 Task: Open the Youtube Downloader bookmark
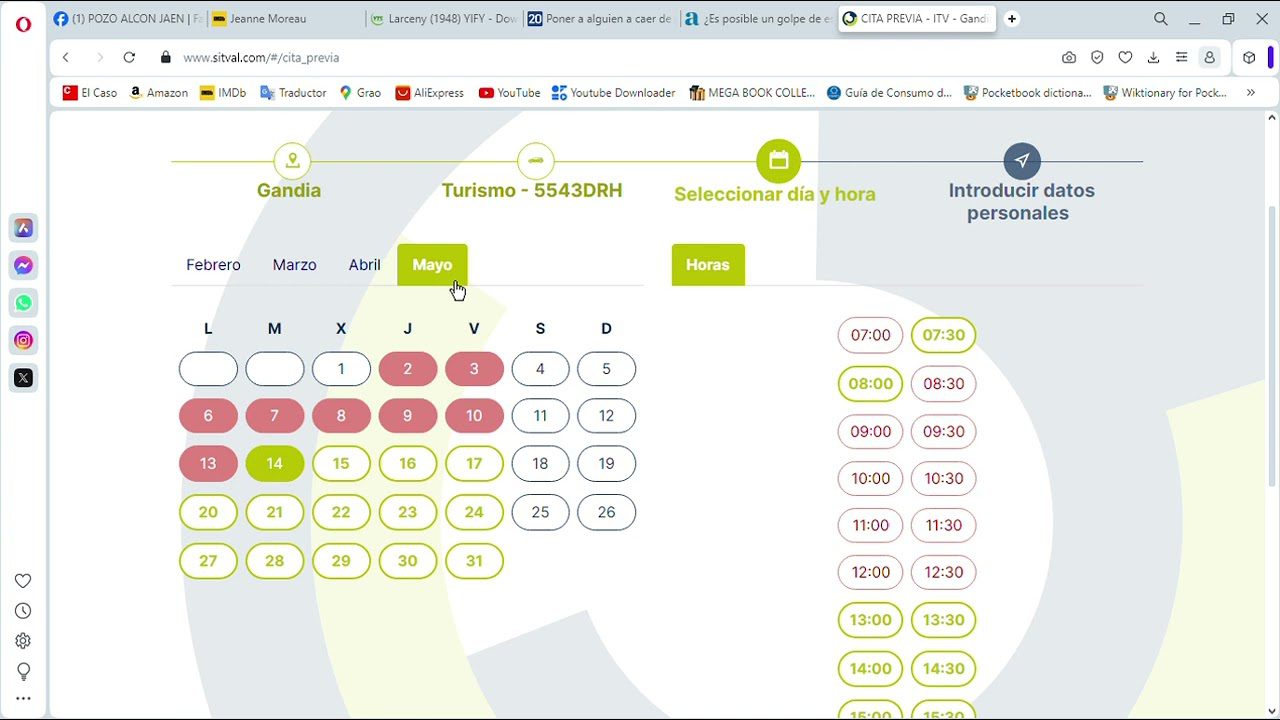pos(614,92)
